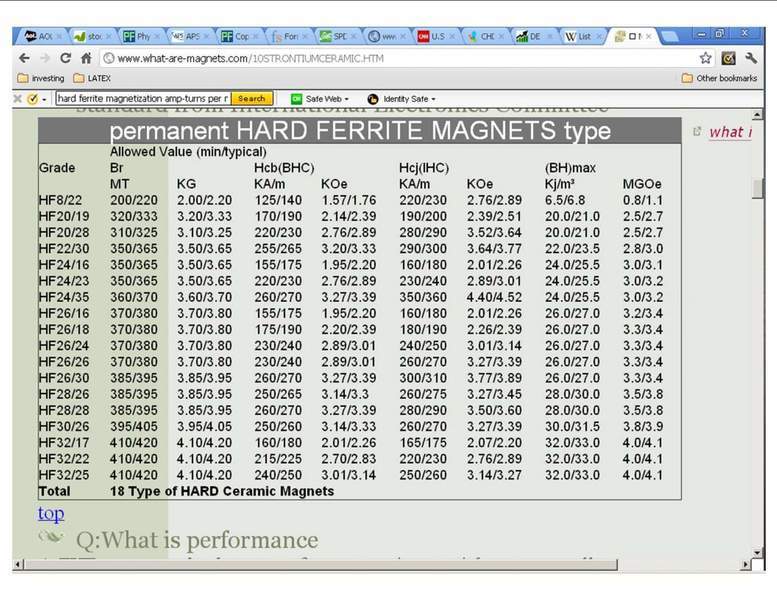Open the Norton checkmark logo dropdown
The height and width of the screenshot is (600, 777).
(37, 99)
